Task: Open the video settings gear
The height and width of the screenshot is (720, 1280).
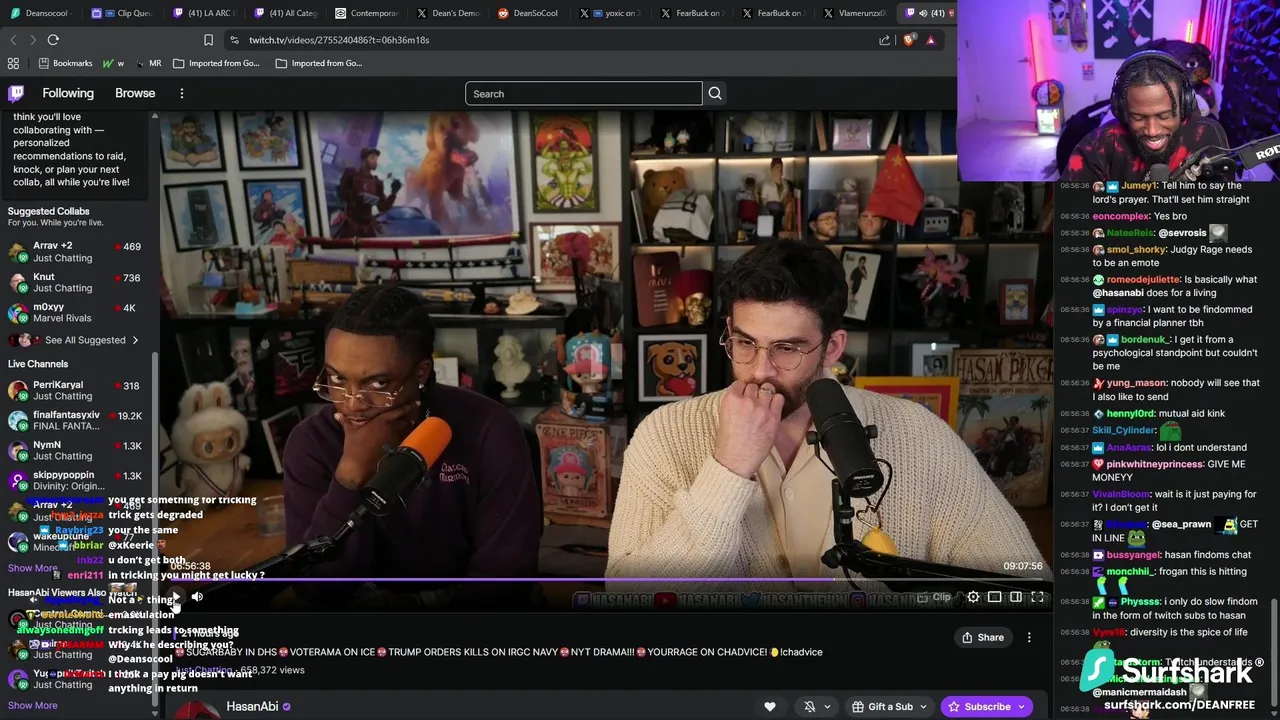Action: point(973,597)
